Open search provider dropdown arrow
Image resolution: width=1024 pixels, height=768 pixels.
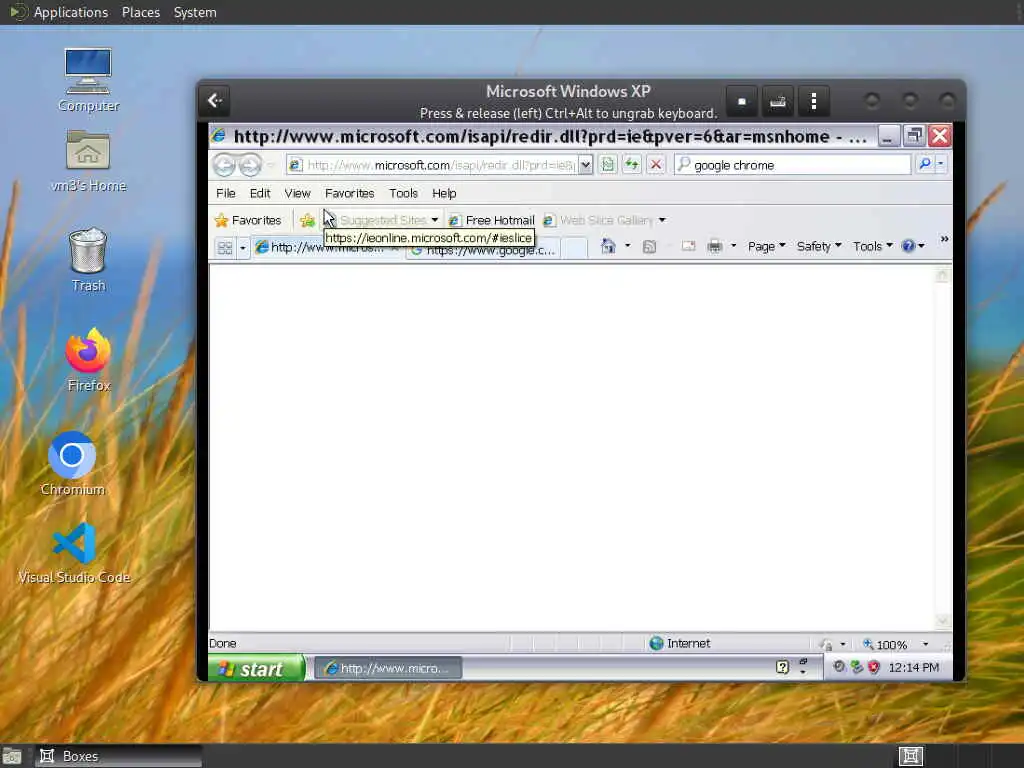(941, 164)
